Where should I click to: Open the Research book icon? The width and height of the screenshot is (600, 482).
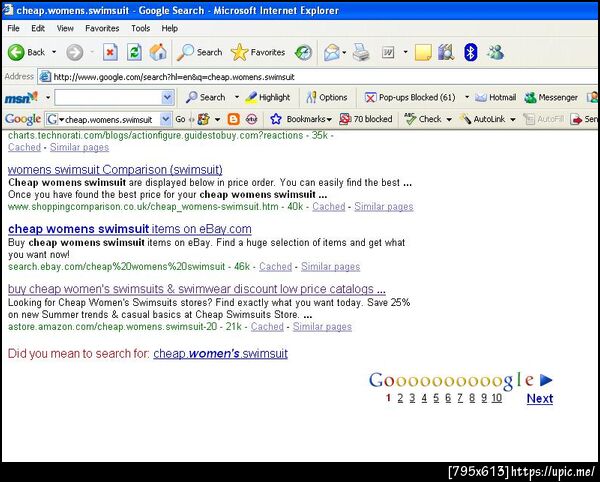click(x=446, y=52)
